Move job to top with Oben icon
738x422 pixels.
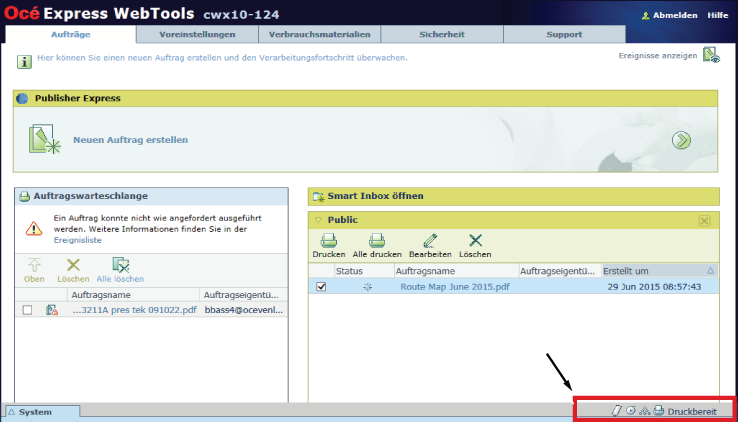click(x=34, y=265)
